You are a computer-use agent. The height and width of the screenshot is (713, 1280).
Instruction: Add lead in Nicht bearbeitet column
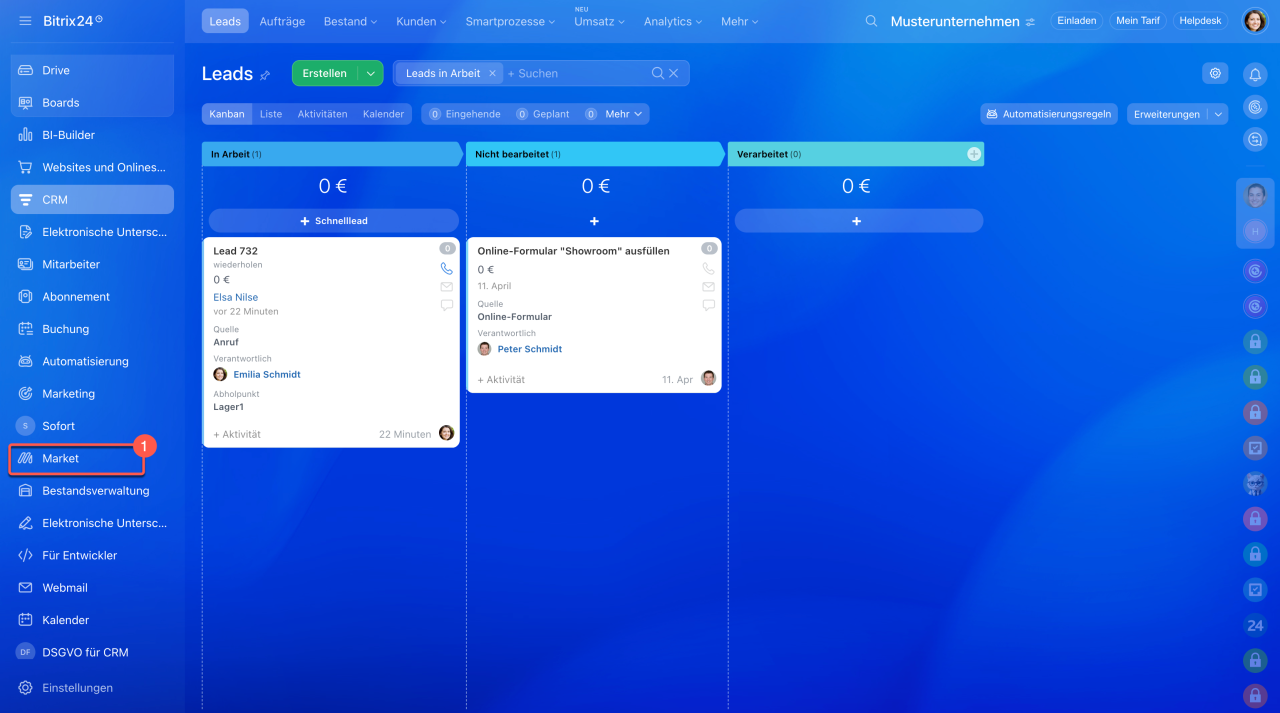[x=594, y=221]
